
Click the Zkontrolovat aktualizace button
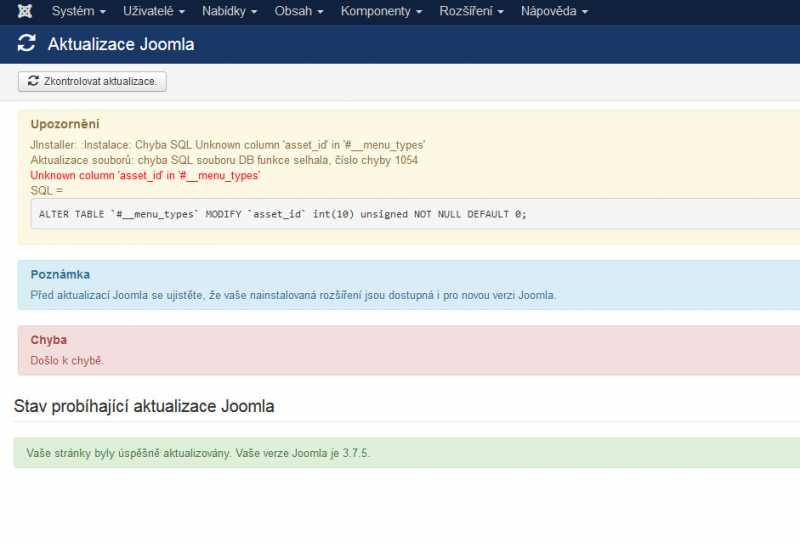(x=92, y=81)
